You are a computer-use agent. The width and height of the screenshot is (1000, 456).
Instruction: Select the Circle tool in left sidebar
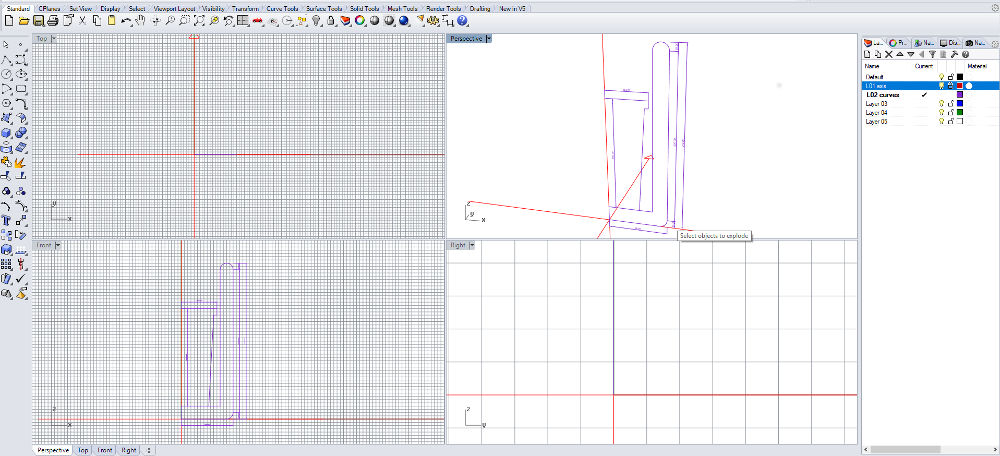point(6,73)
